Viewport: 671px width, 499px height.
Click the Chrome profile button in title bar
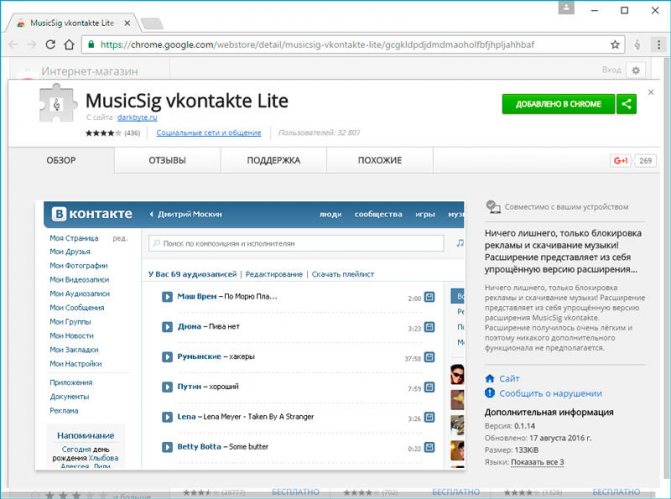[566, 8]
